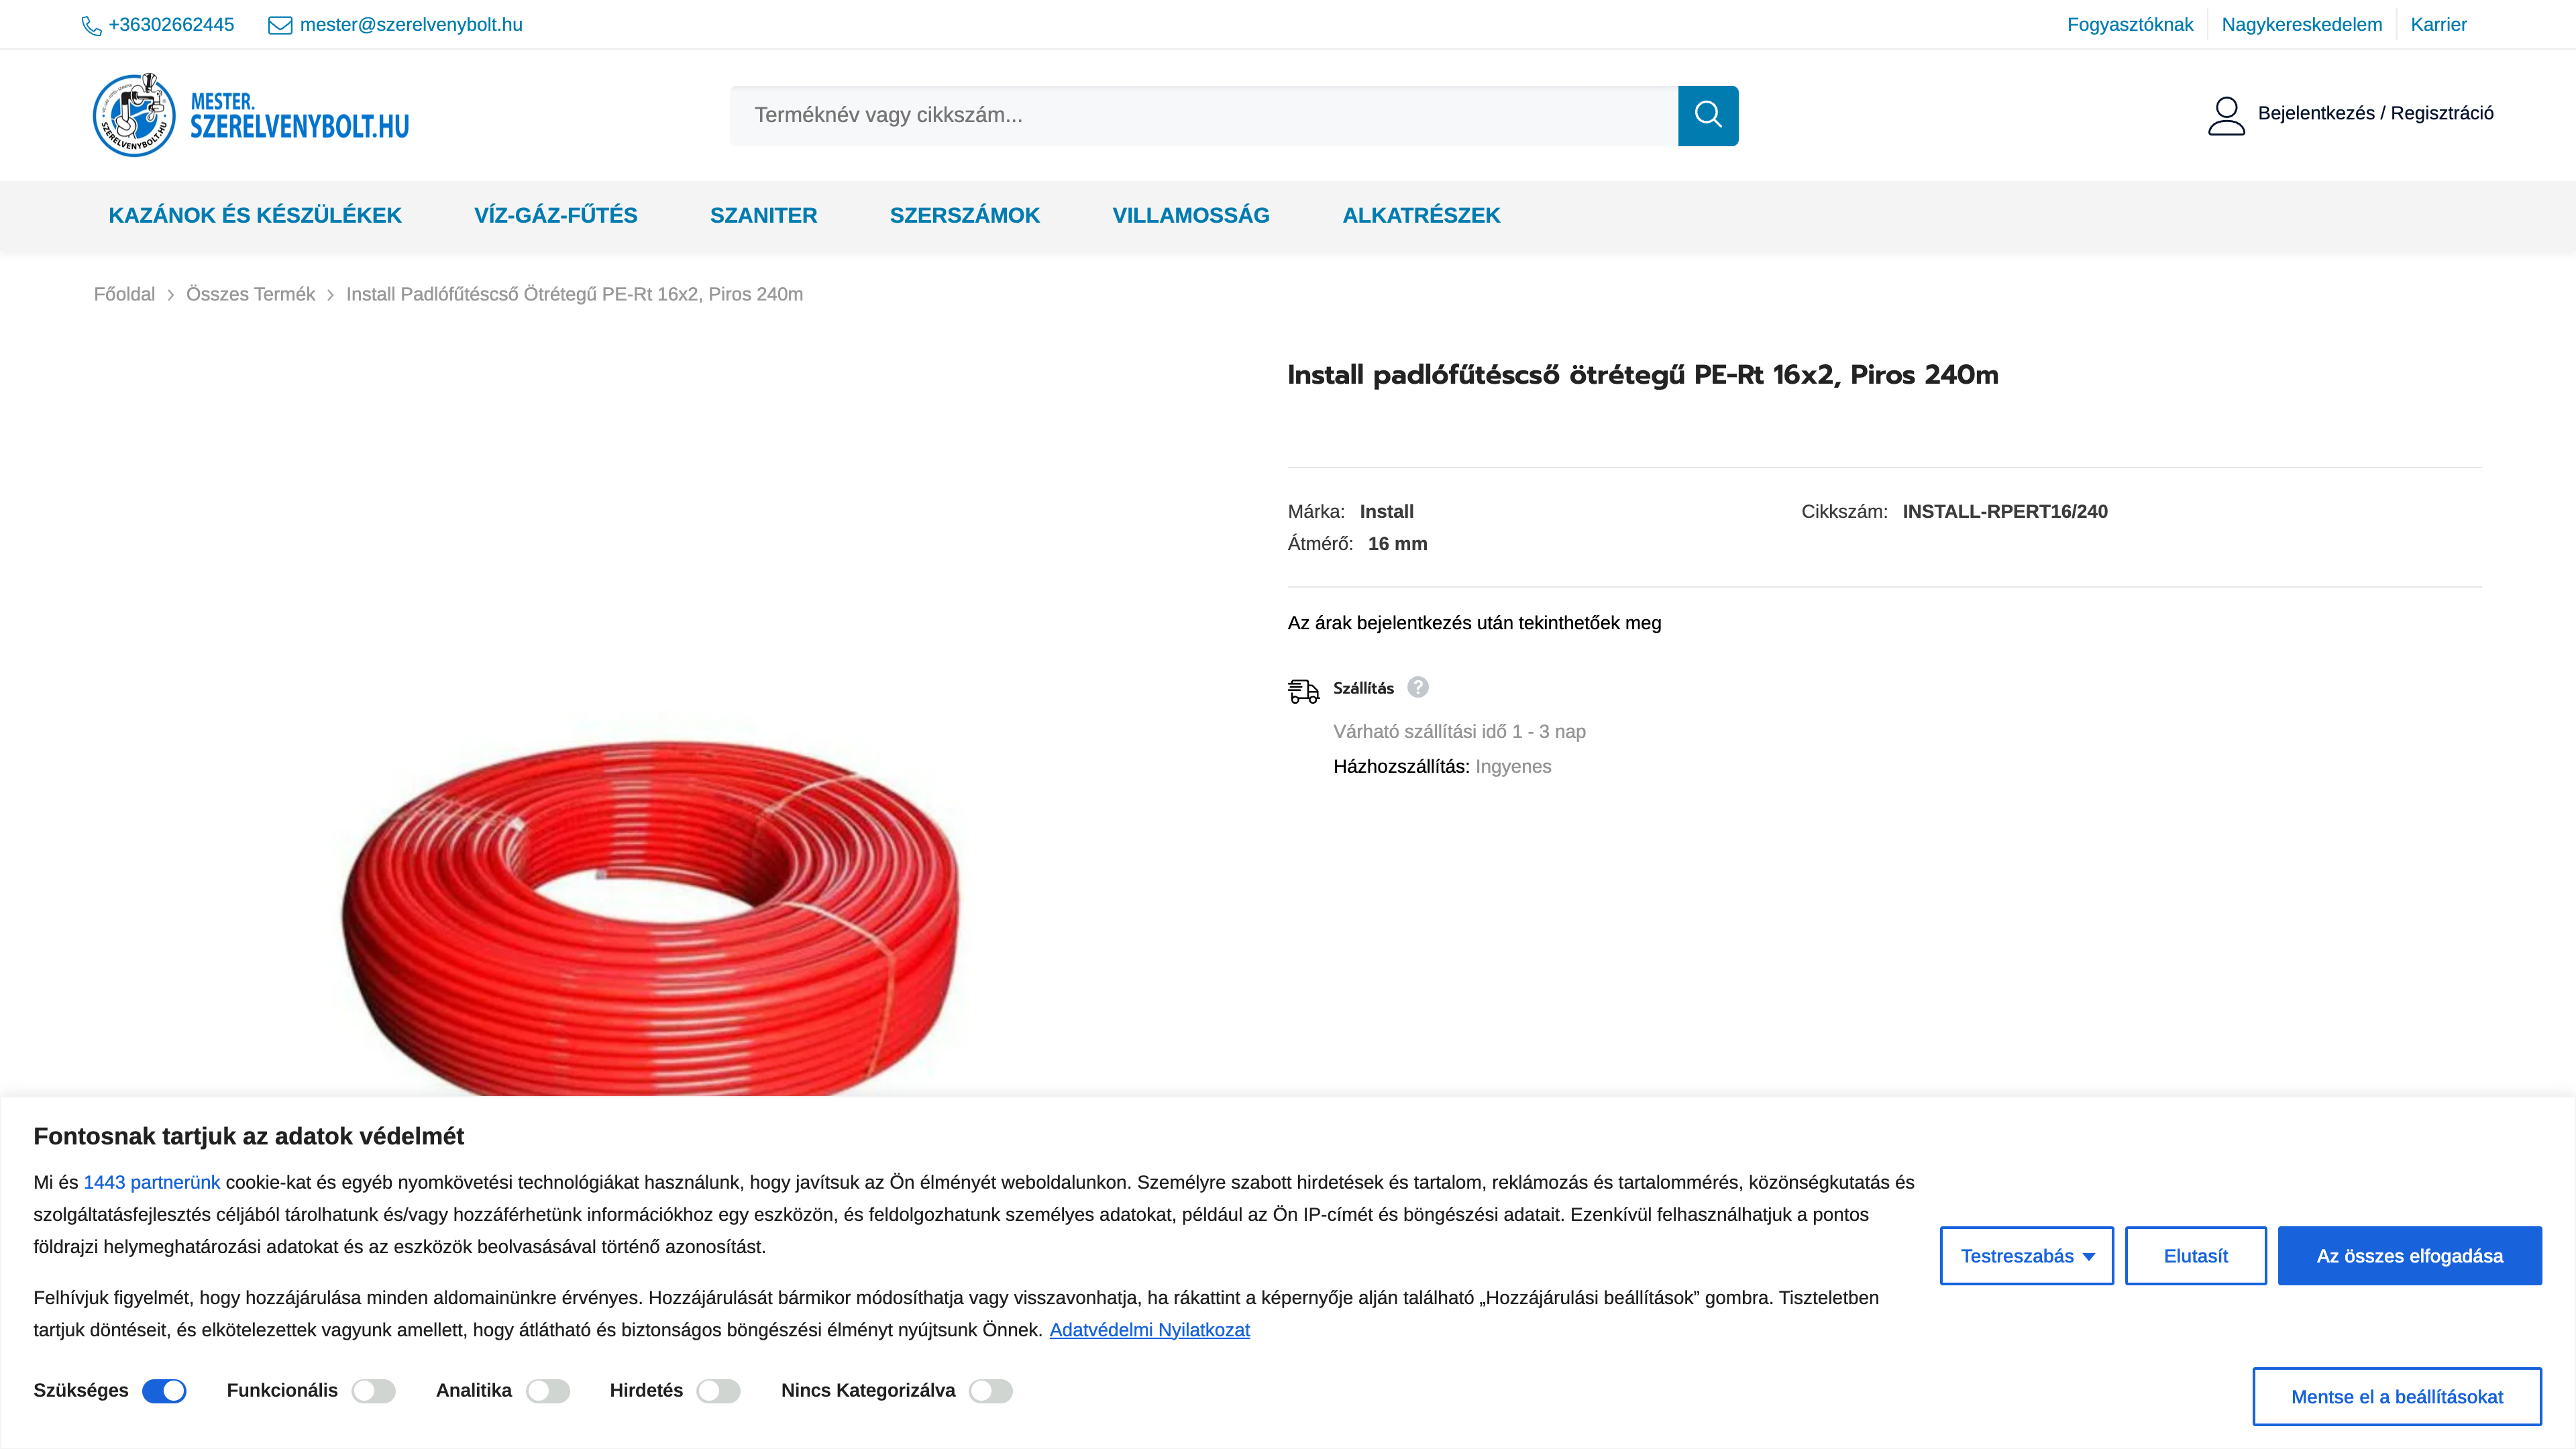Open the SZANITER menu
Screen dimensions: 2576x1449
pyautogui.click(x=763, y=216)
